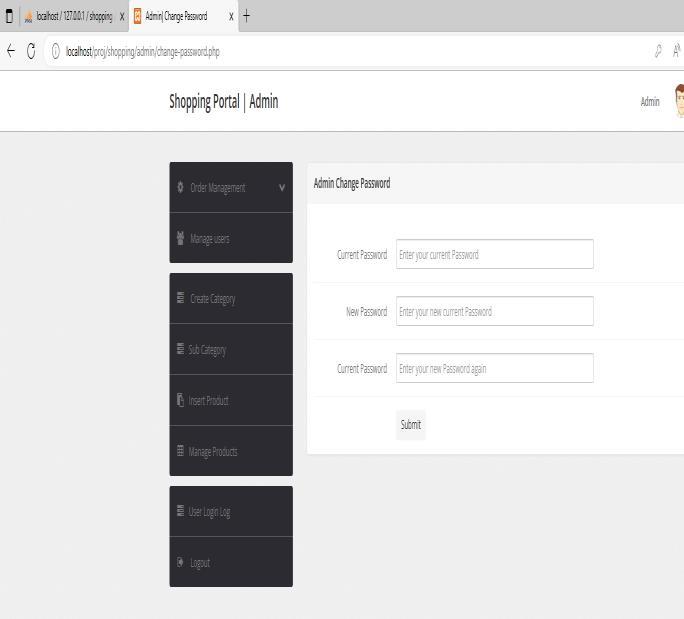
Task: Submit the change password form
Action: pyautogui.click(x=411, y=425)
